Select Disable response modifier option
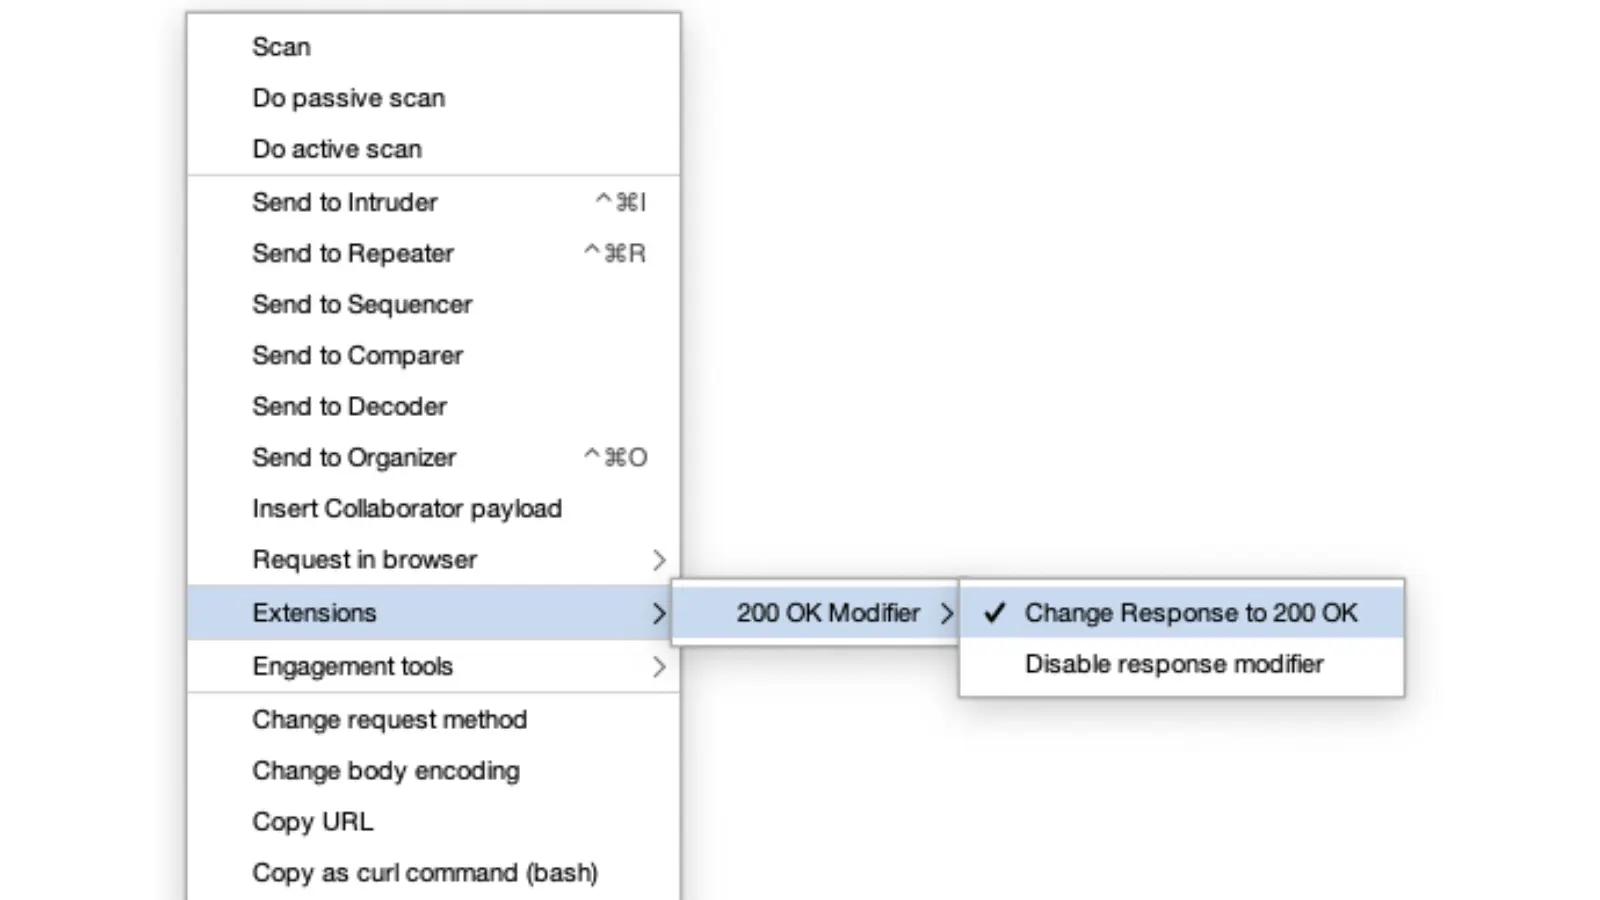 [x=1174, y=664]
